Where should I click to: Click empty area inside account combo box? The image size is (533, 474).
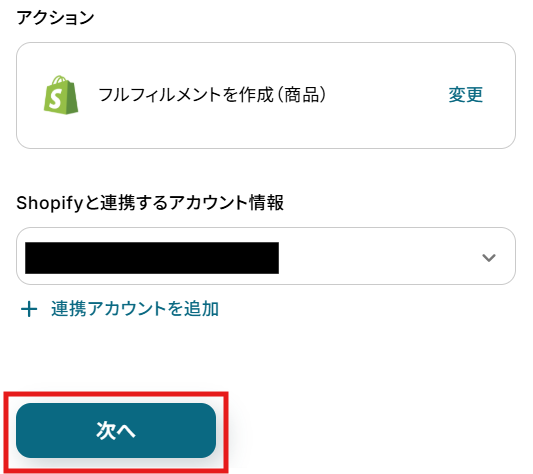coord(377,257)
